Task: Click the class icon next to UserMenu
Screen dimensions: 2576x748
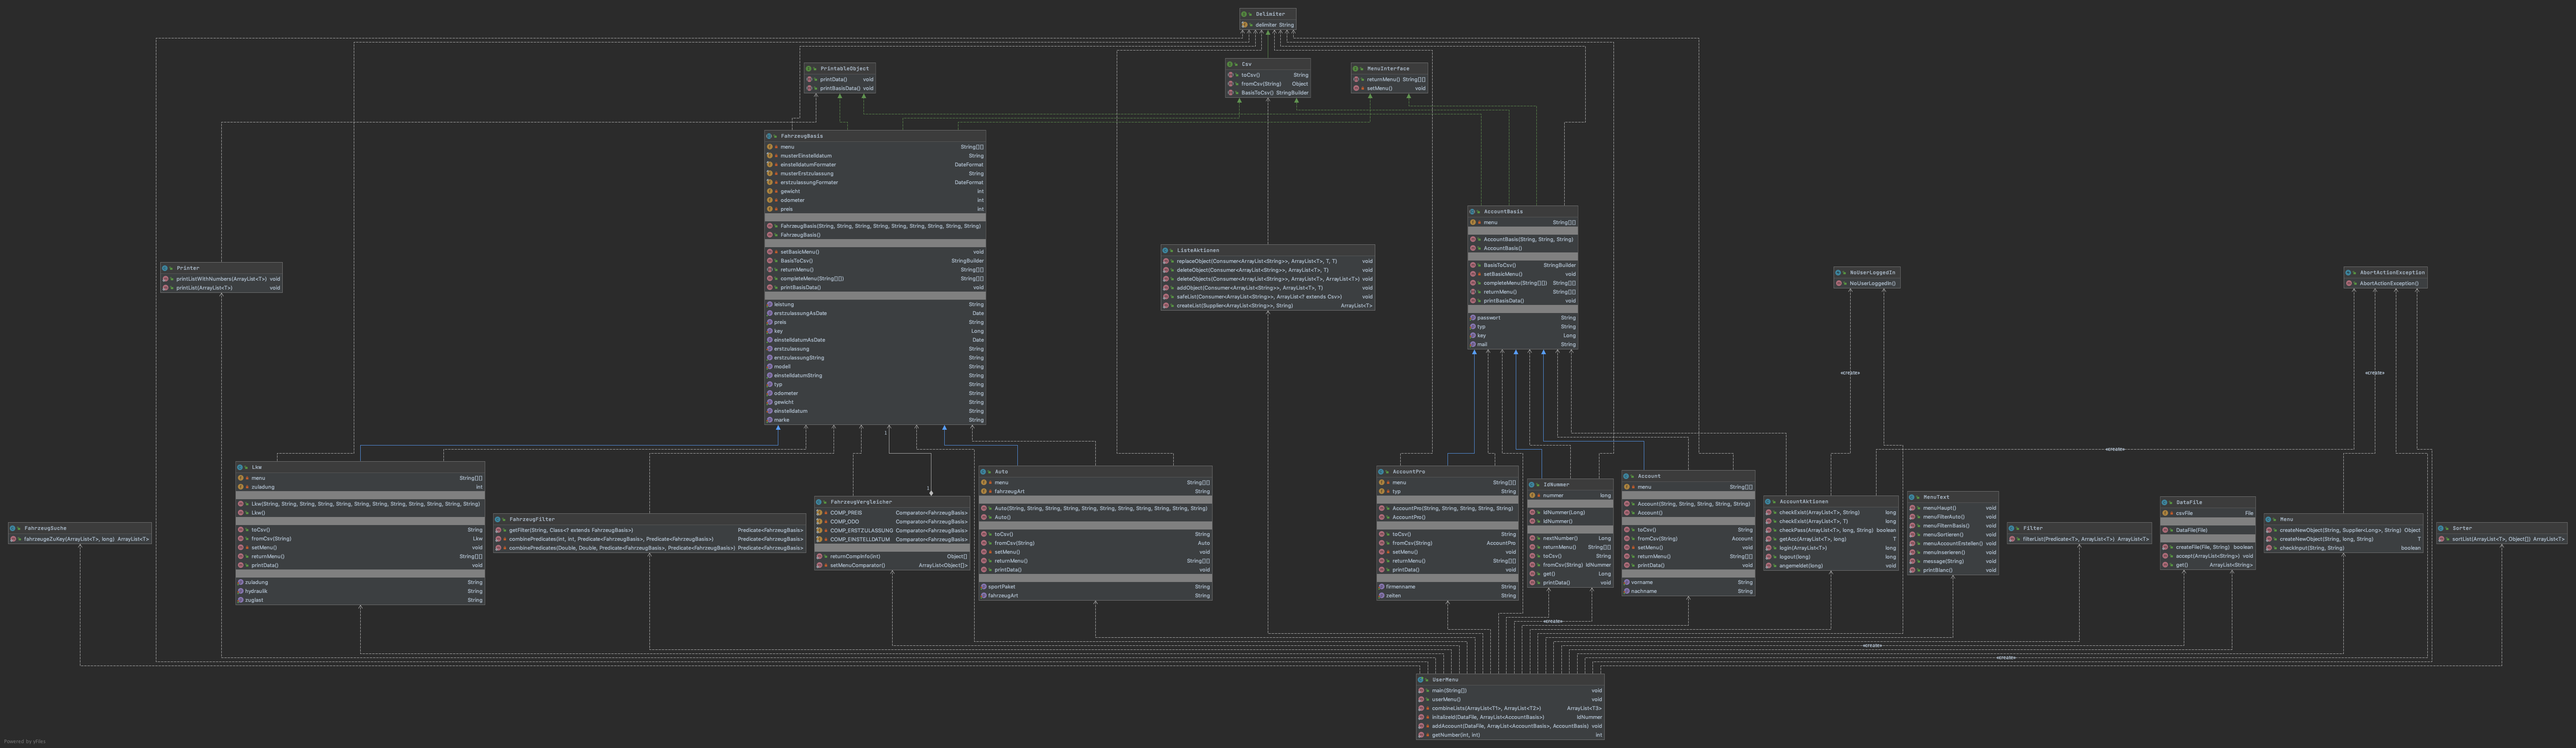Action: 1421,680
